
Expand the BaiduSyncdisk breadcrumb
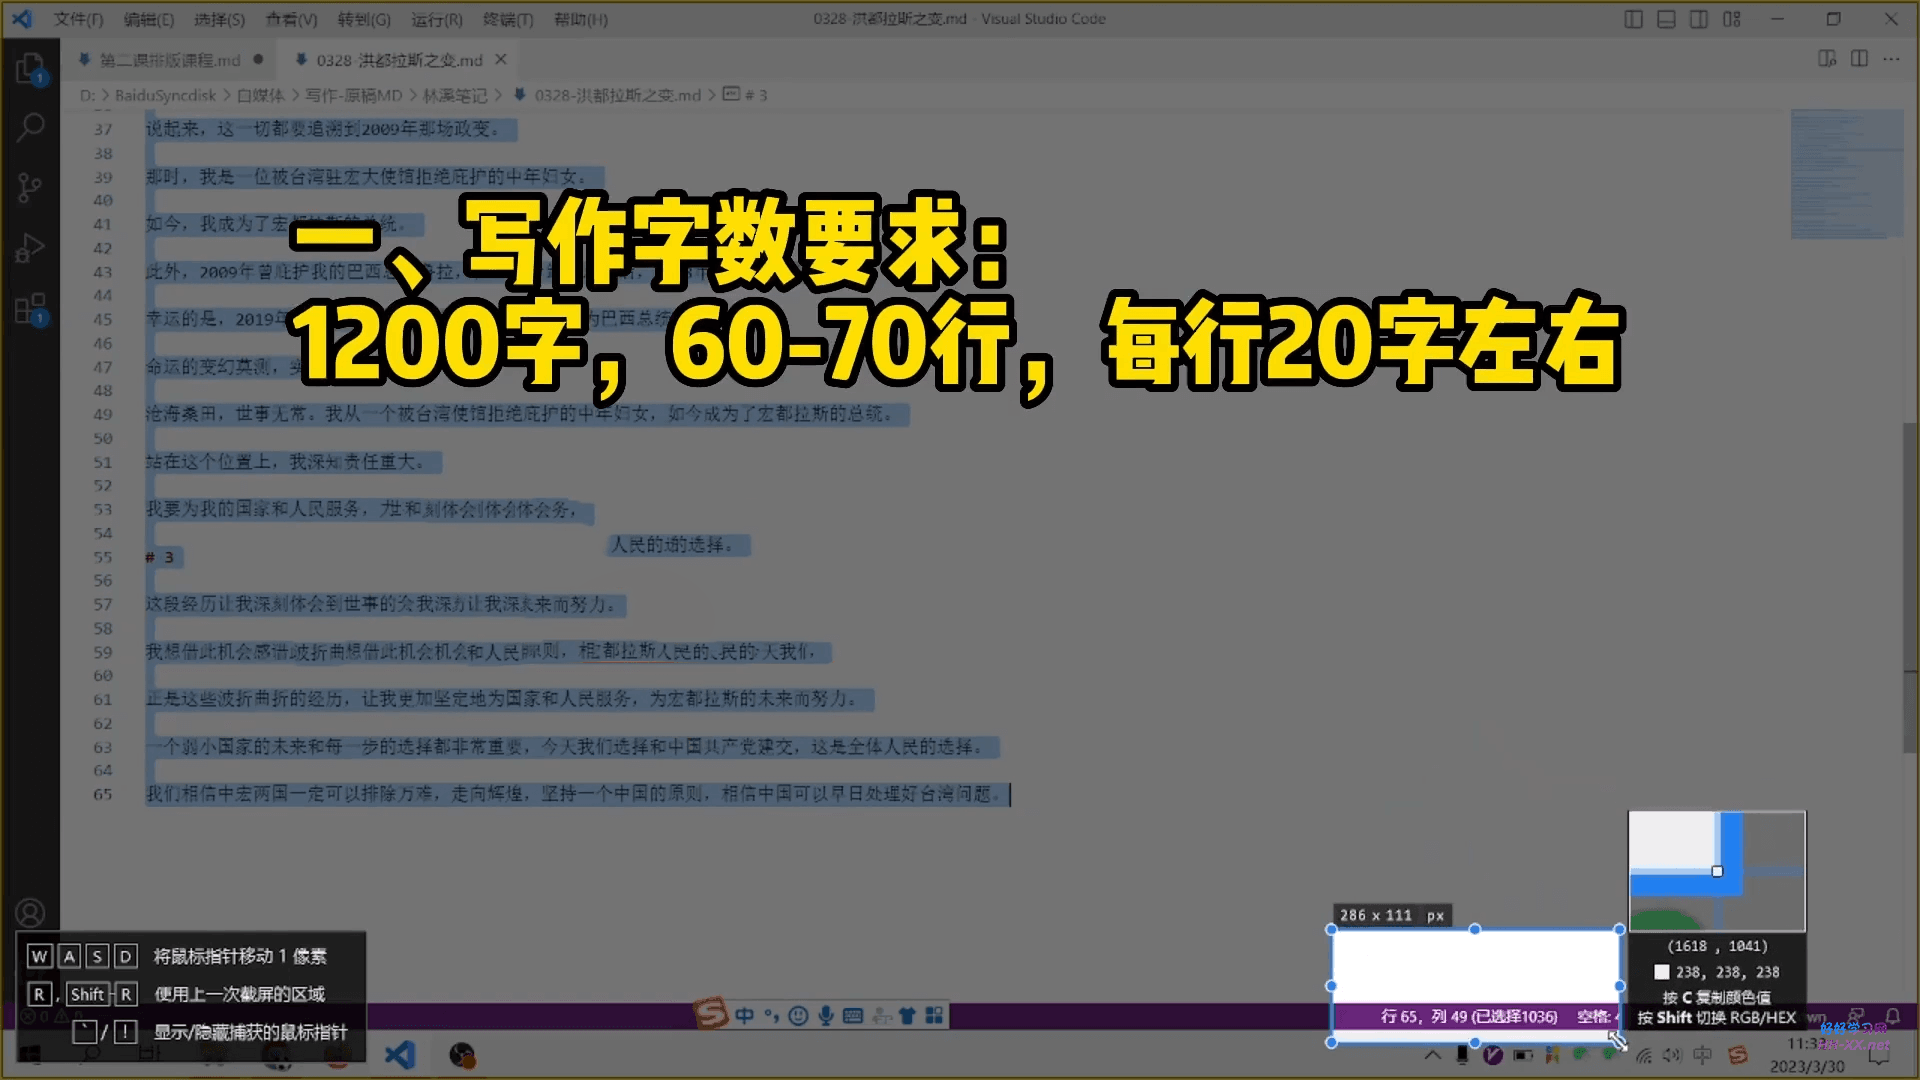[x=165, y=95]
